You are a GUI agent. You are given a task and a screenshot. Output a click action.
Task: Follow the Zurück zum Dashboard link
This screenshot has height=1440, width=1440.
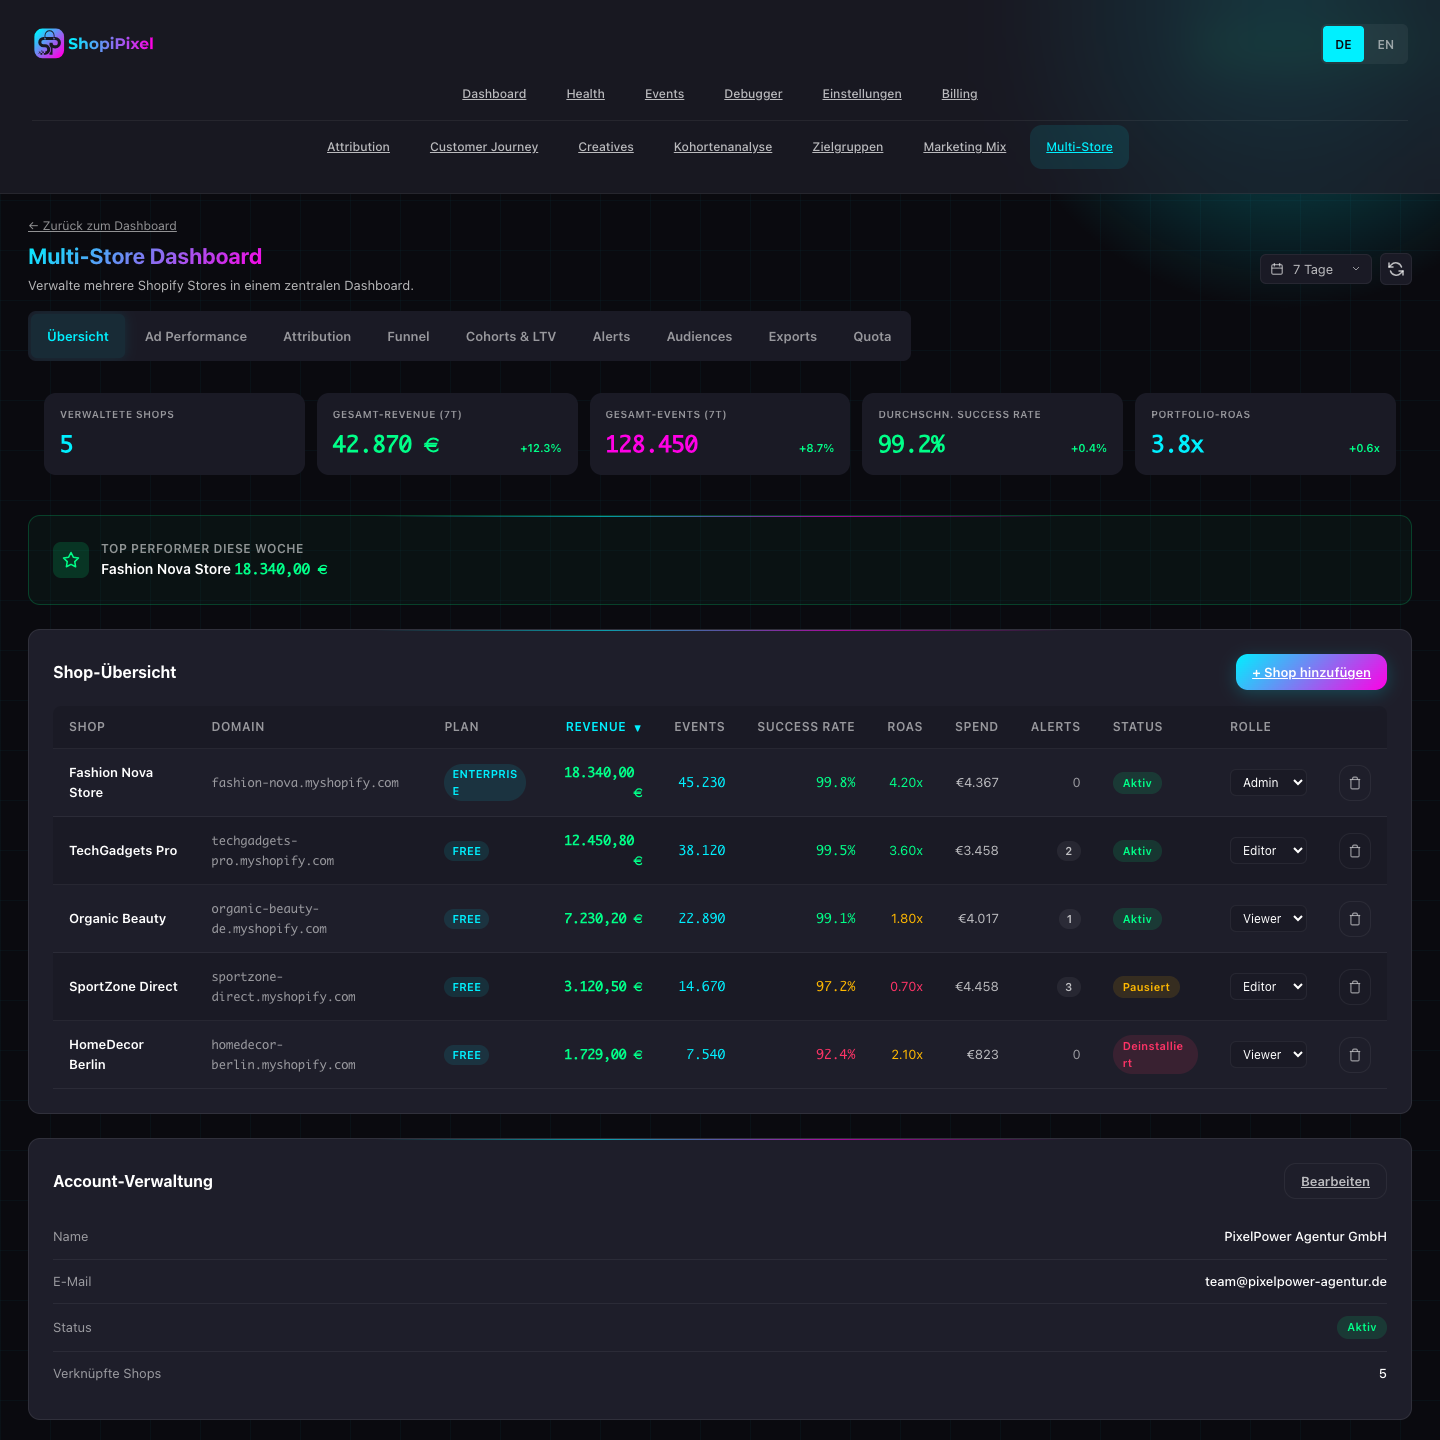point(102,226)
